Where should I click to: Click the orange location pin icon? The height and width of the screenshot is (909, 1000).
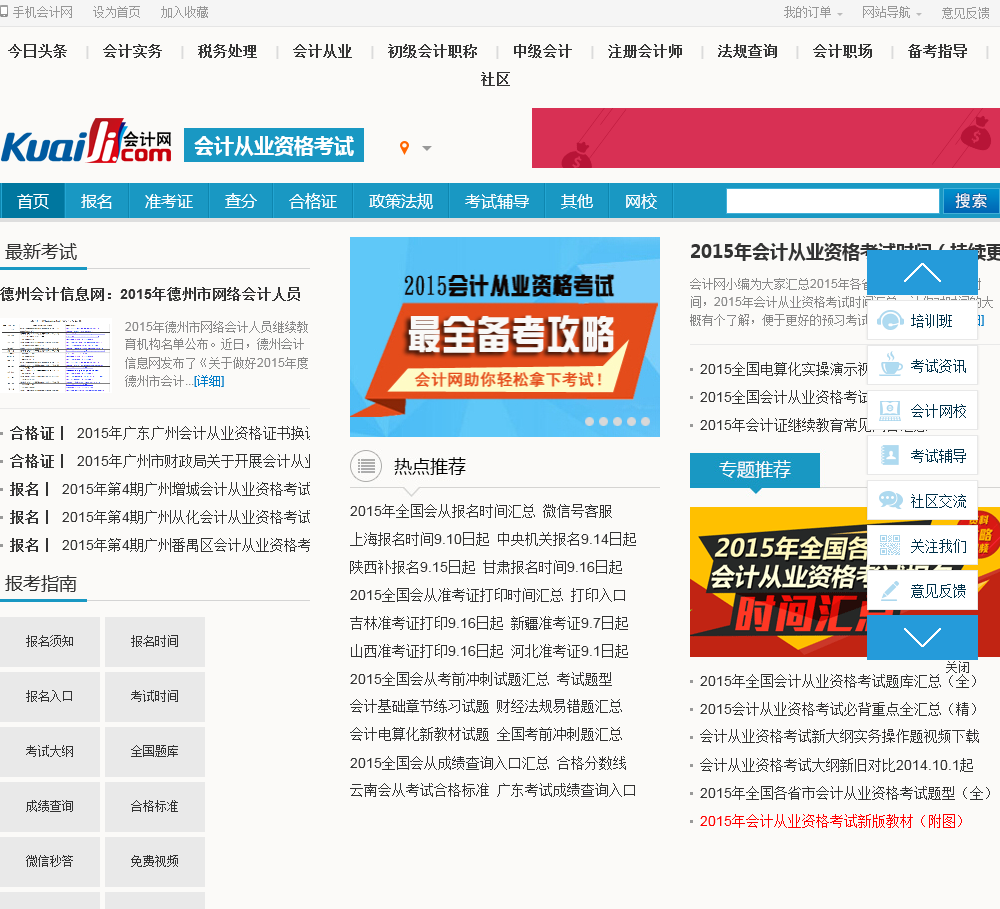point(404,148)
